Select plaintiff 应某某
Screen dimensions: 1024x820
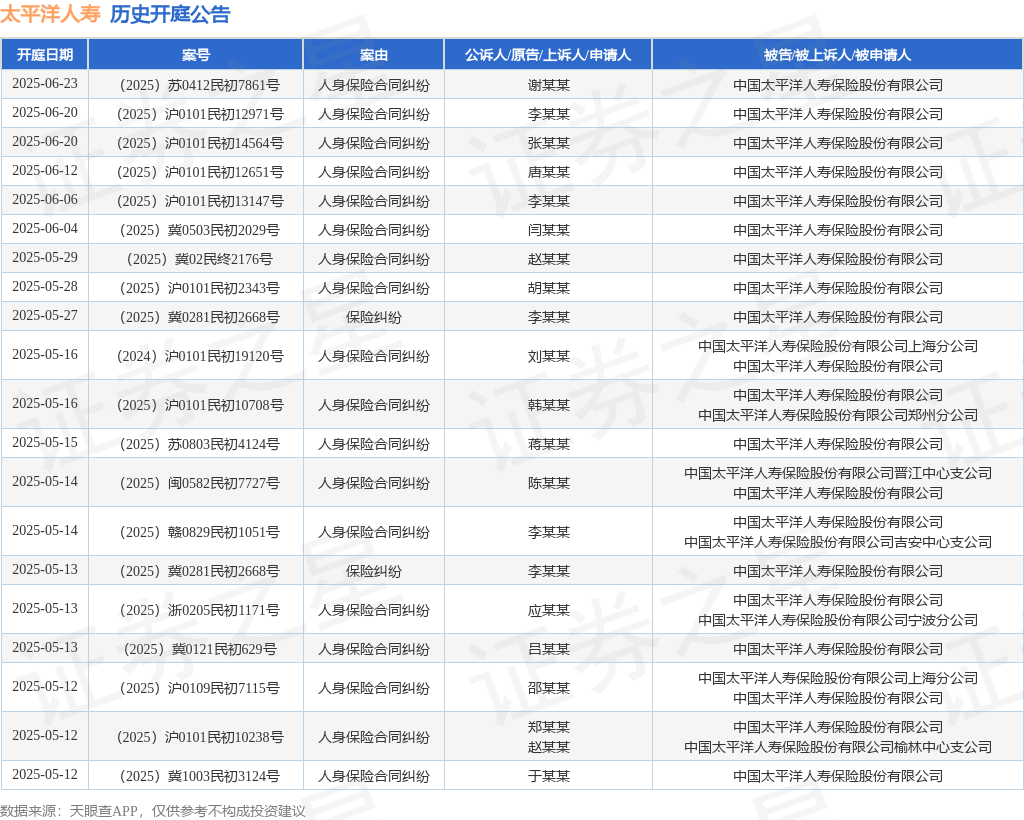click(549, 610)
